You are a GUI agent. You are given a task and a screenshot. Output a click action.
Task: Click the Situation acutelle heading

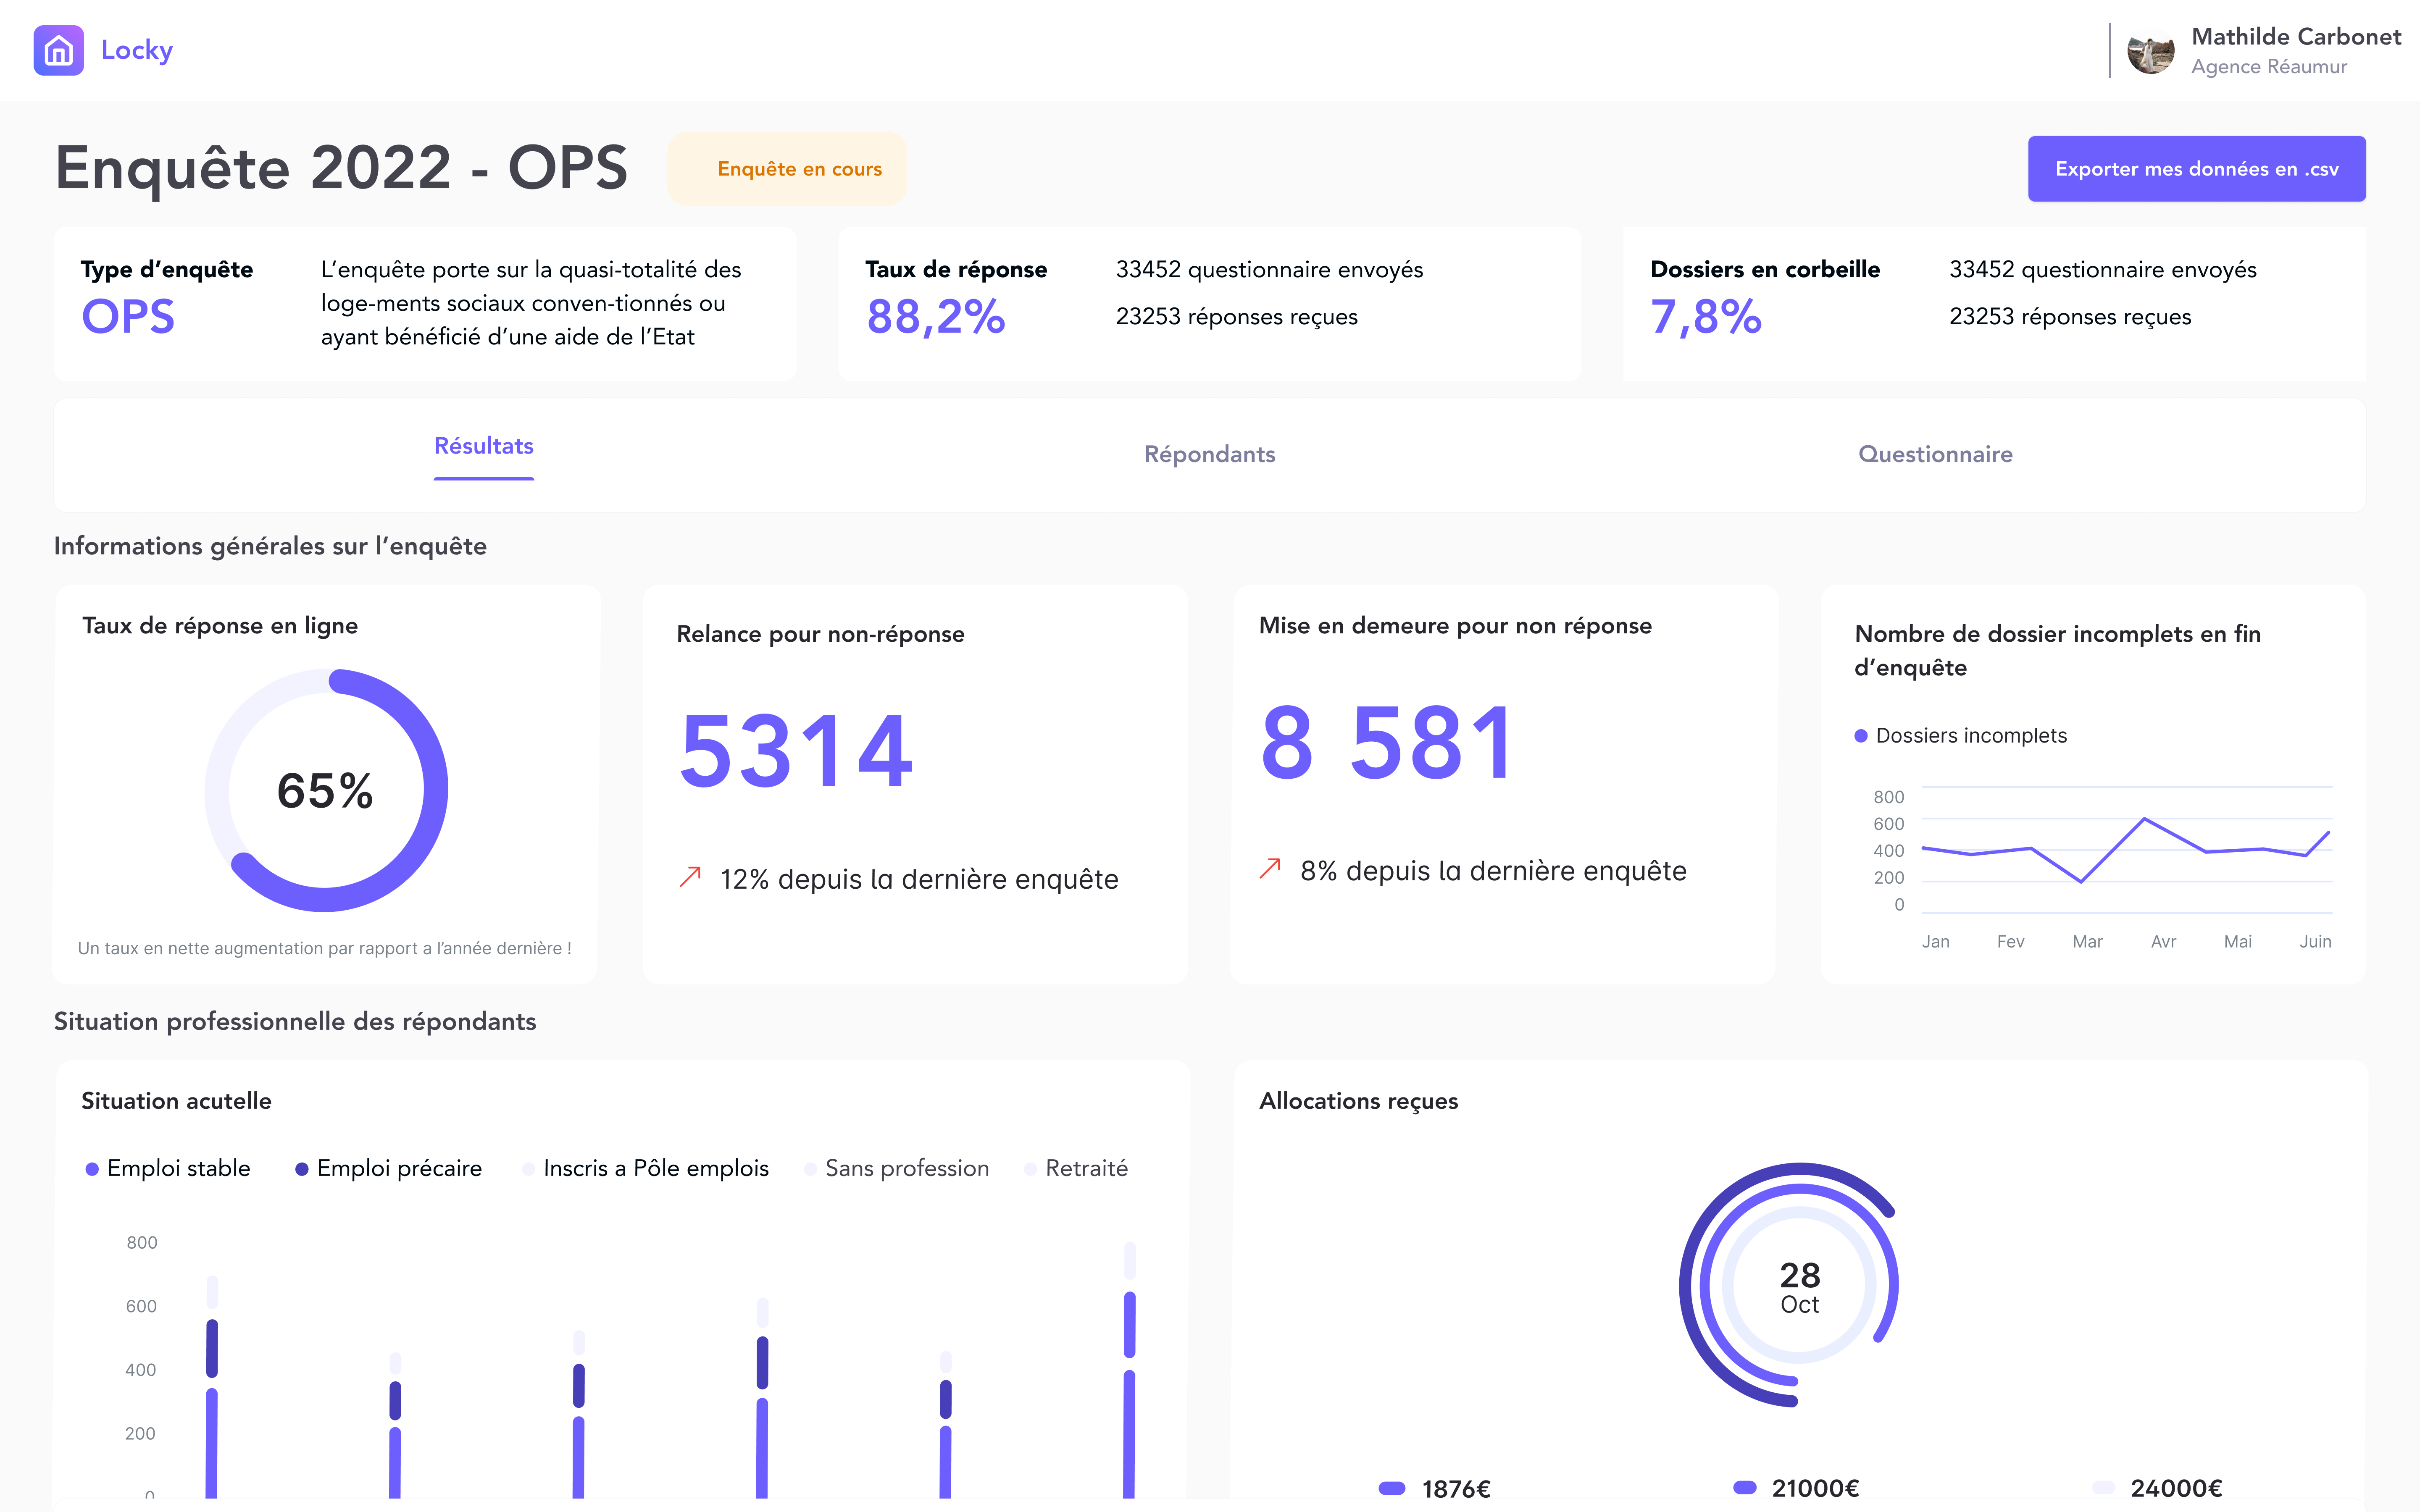tap(176, 1101)
